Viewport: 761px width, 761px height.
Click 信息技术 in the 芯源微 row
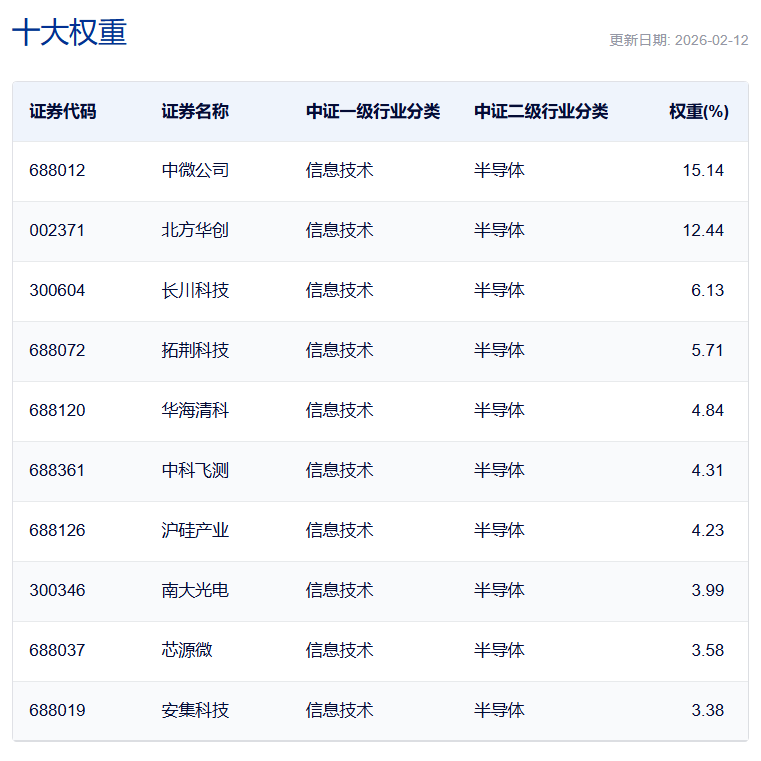point(339,650)
